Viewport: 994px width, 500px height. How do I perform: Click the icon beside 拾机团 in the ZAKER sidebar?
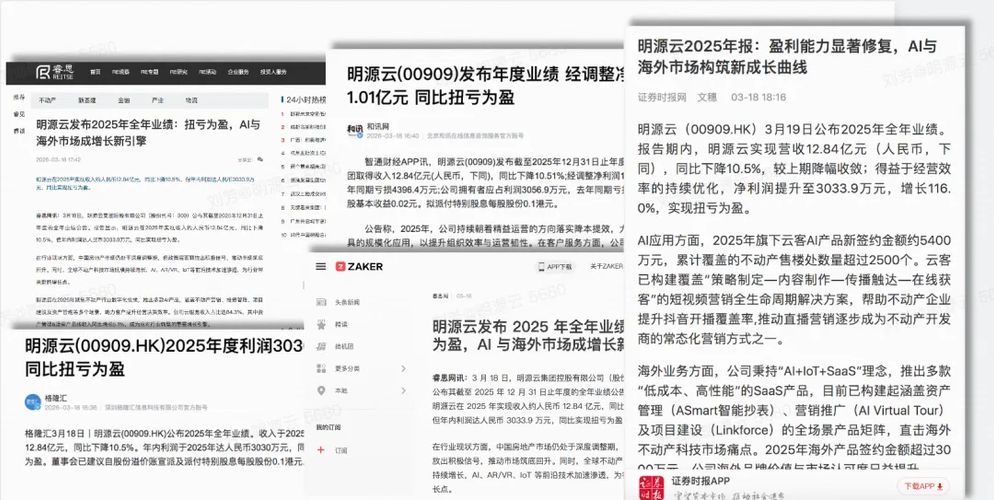point(321,346)
